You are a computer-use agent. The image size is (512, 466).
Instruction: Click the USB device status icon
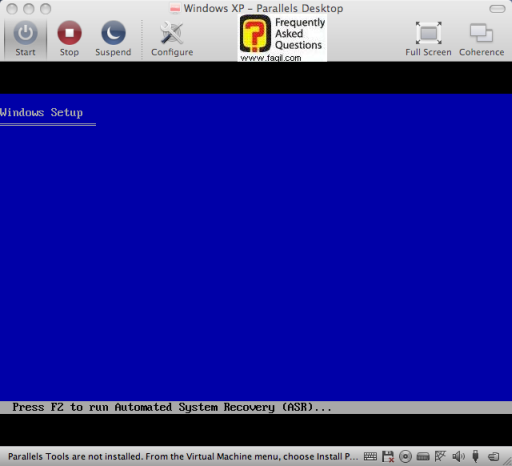click(476, 456)
